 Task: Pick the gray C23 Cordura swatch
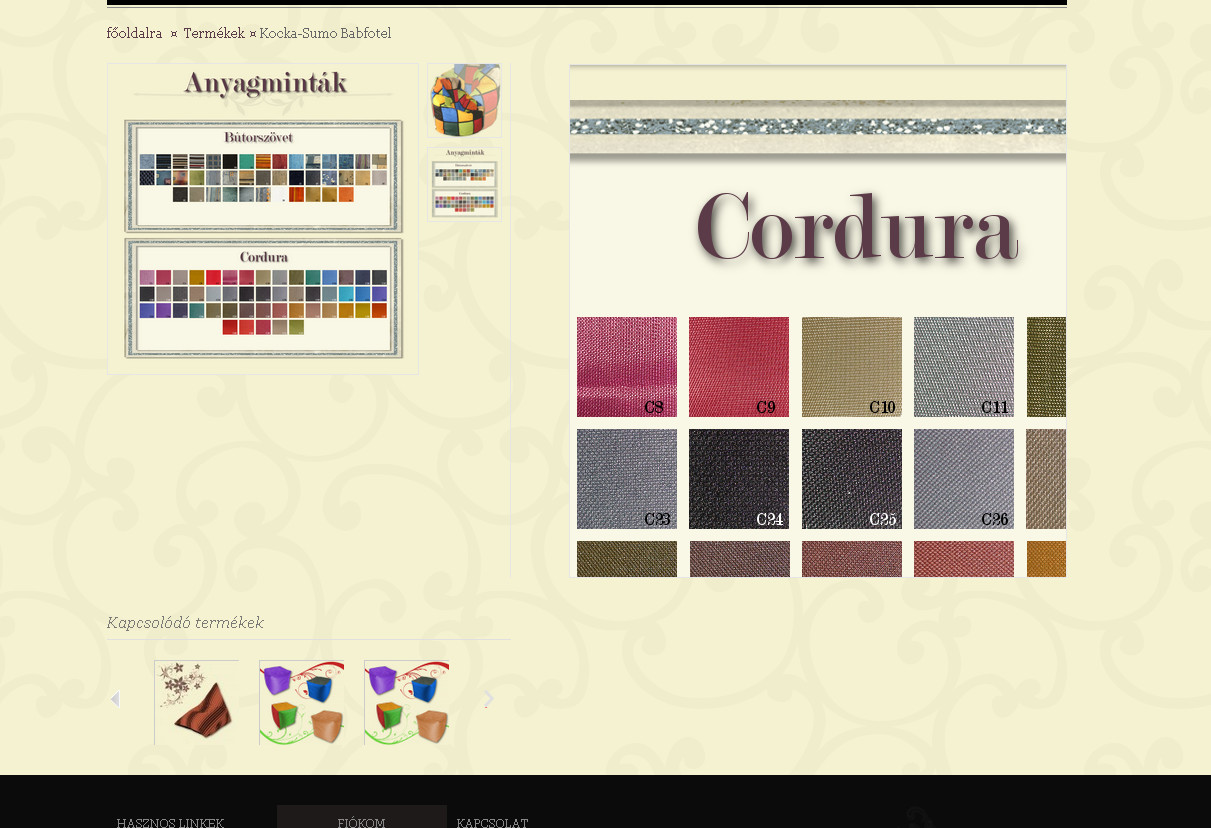coord(627,479)
